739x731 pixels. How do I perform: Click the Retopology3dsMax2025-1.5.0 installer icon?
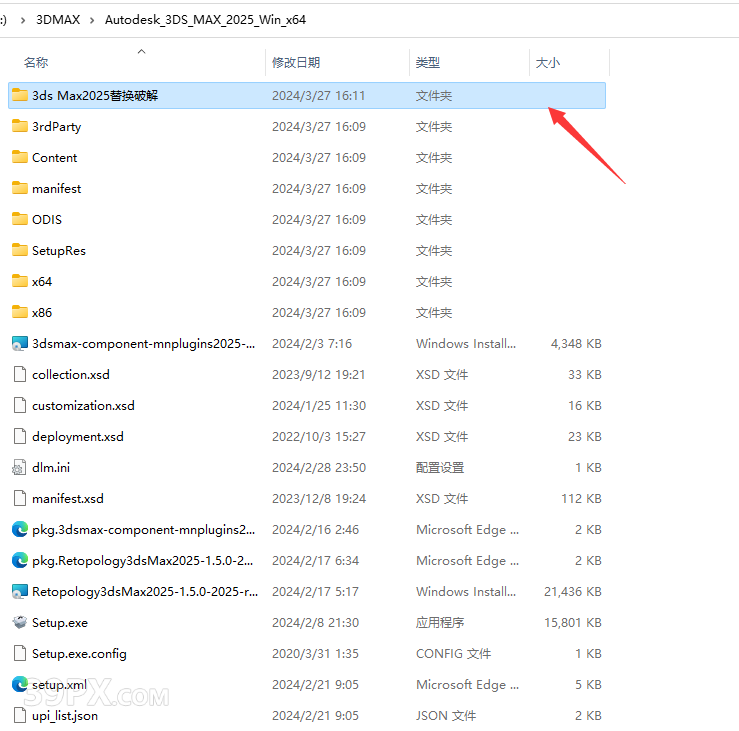(20, 591)
